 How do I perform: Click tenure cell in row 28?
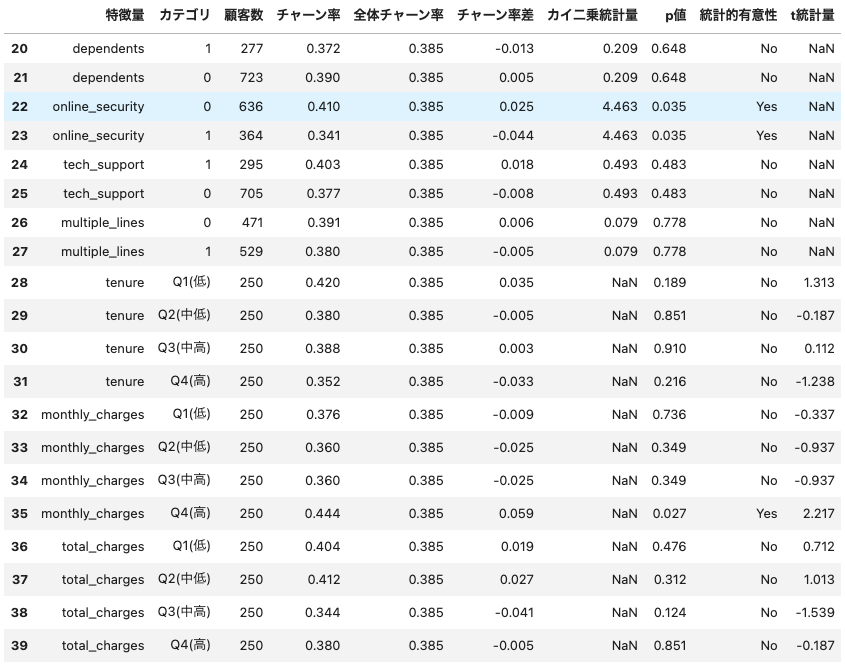tap(124, 283)
